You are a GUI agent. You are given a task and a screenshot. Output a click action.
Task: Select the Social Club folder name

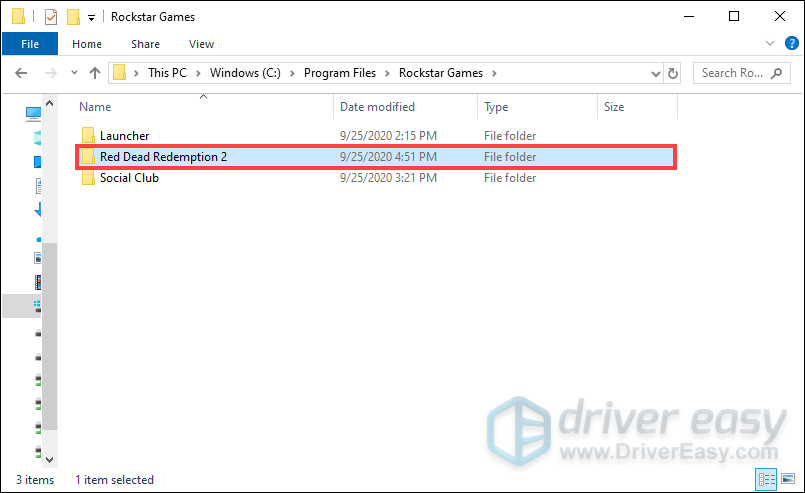coord(129,178)
